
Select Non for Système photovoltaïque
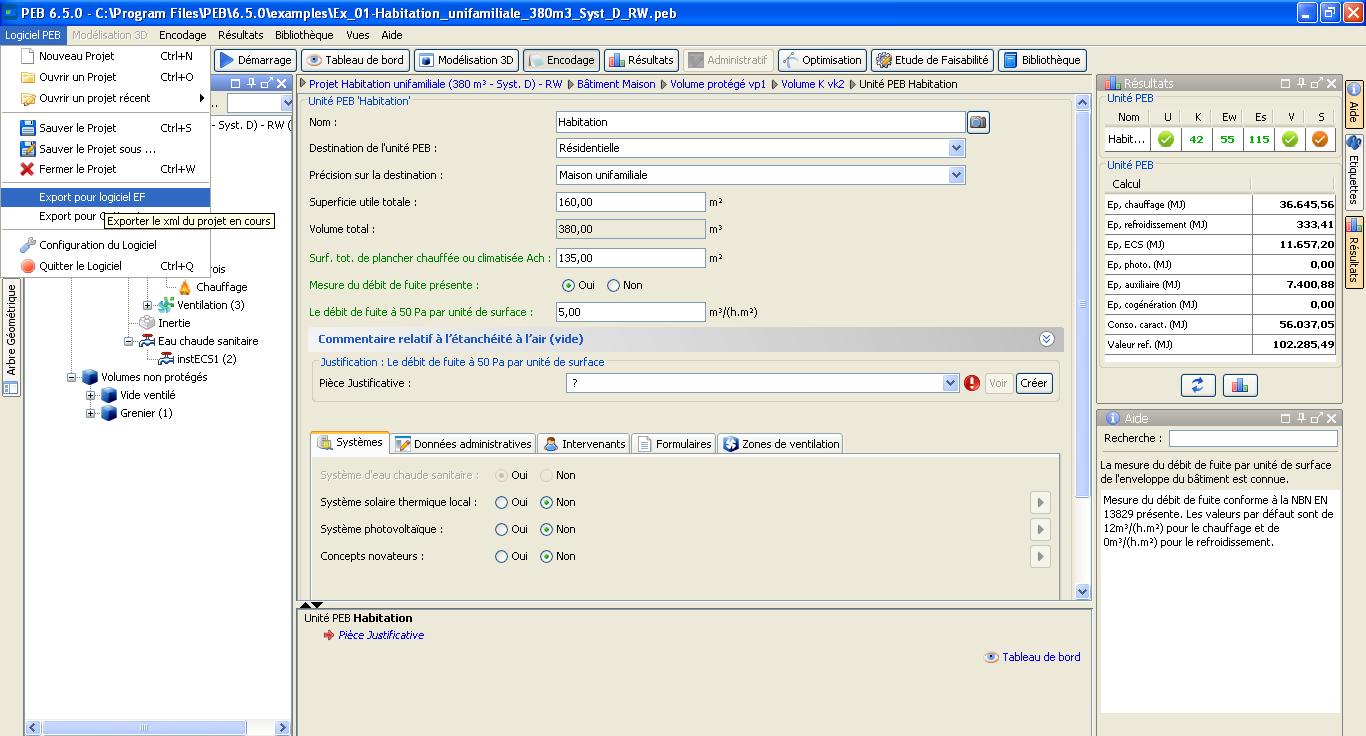546,529
